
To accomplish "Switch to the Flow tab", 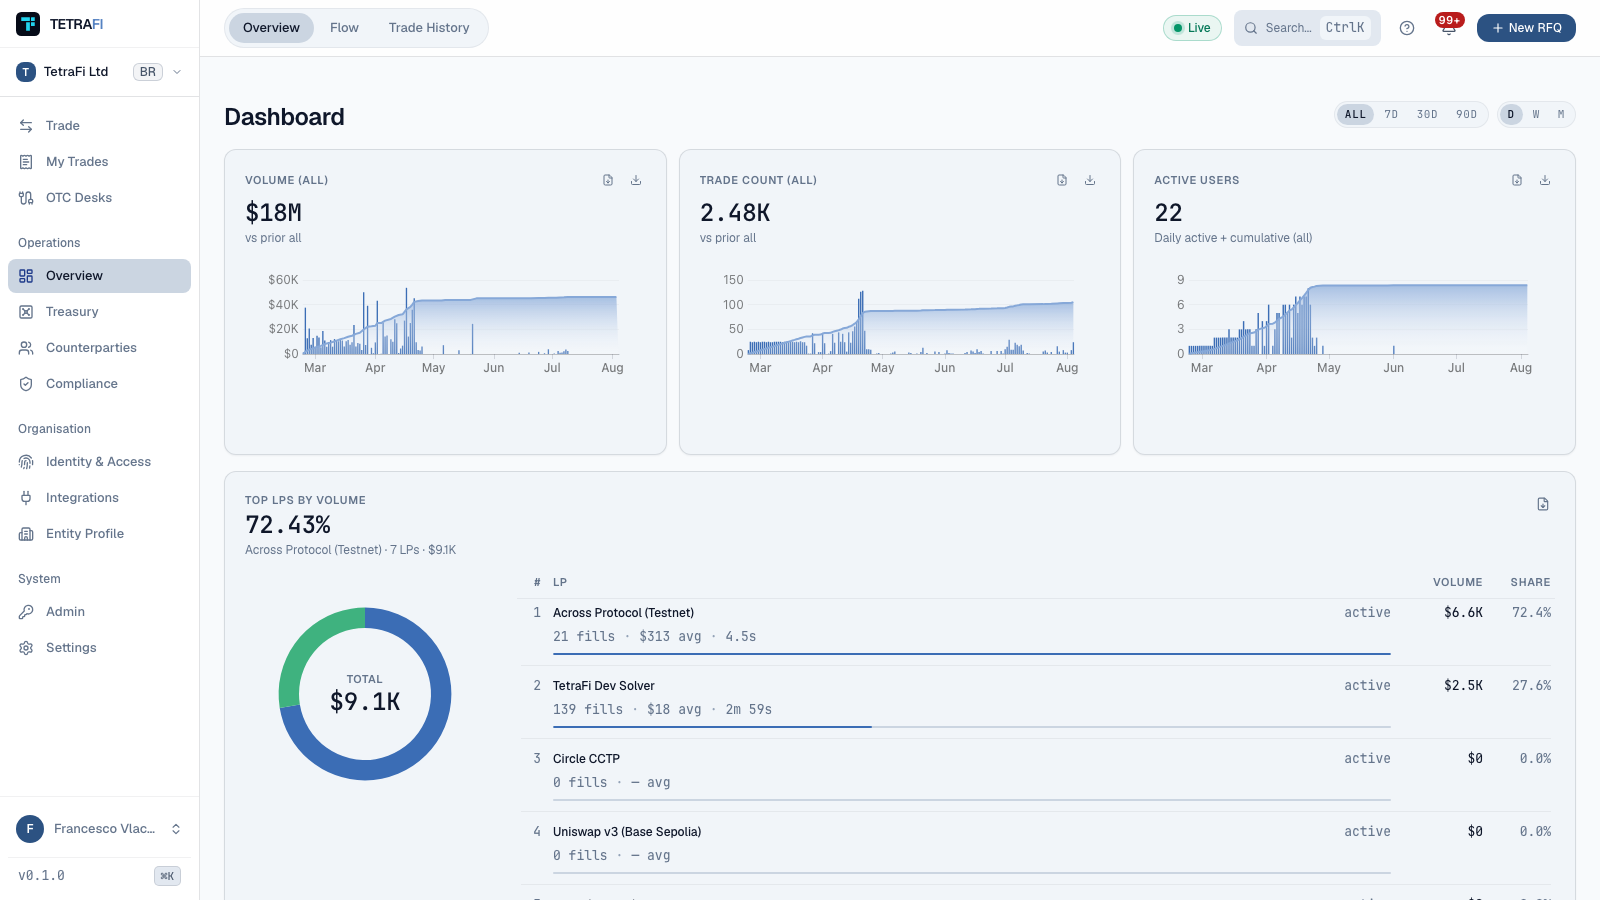I will (344, 28).
